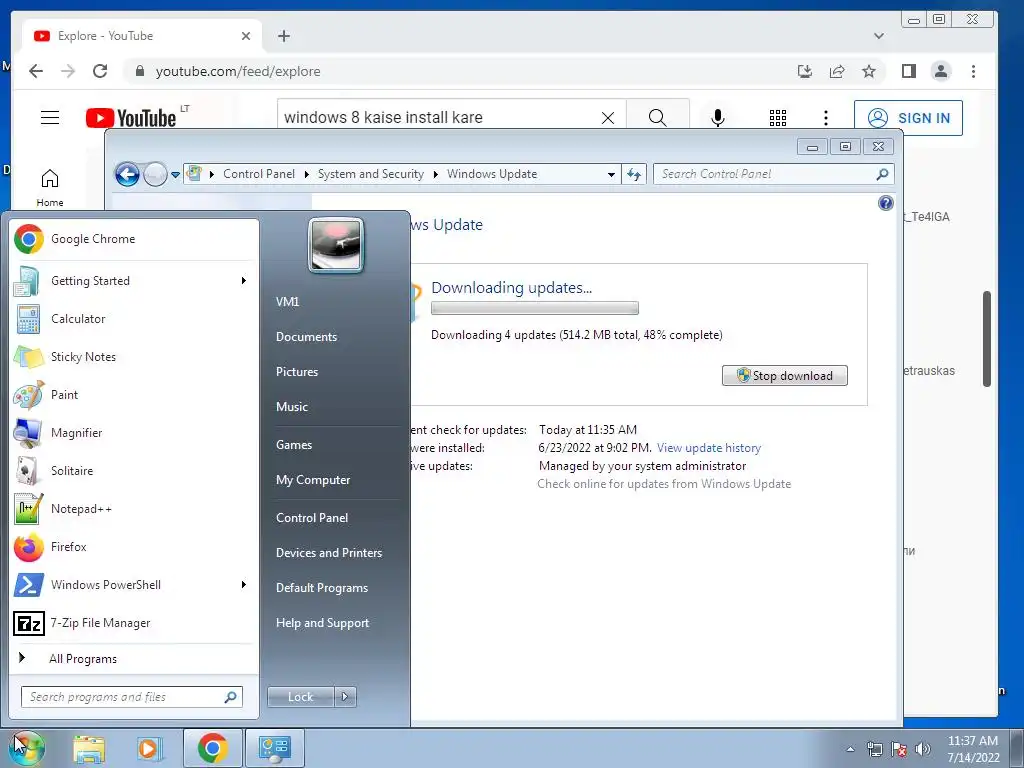Expand Getting Started submenu arrow
The width and height of the screenshot is (1024, 768).
[x=244, y=281]
